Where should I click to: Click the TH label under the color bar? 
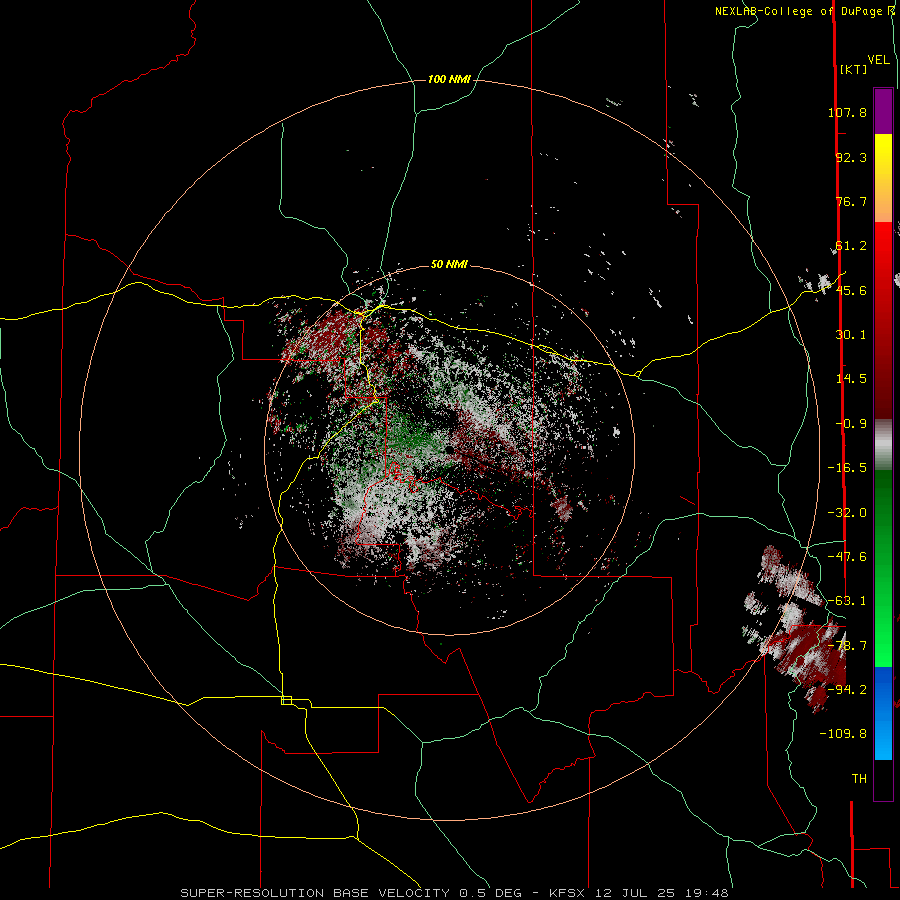[x=859, y=779]
